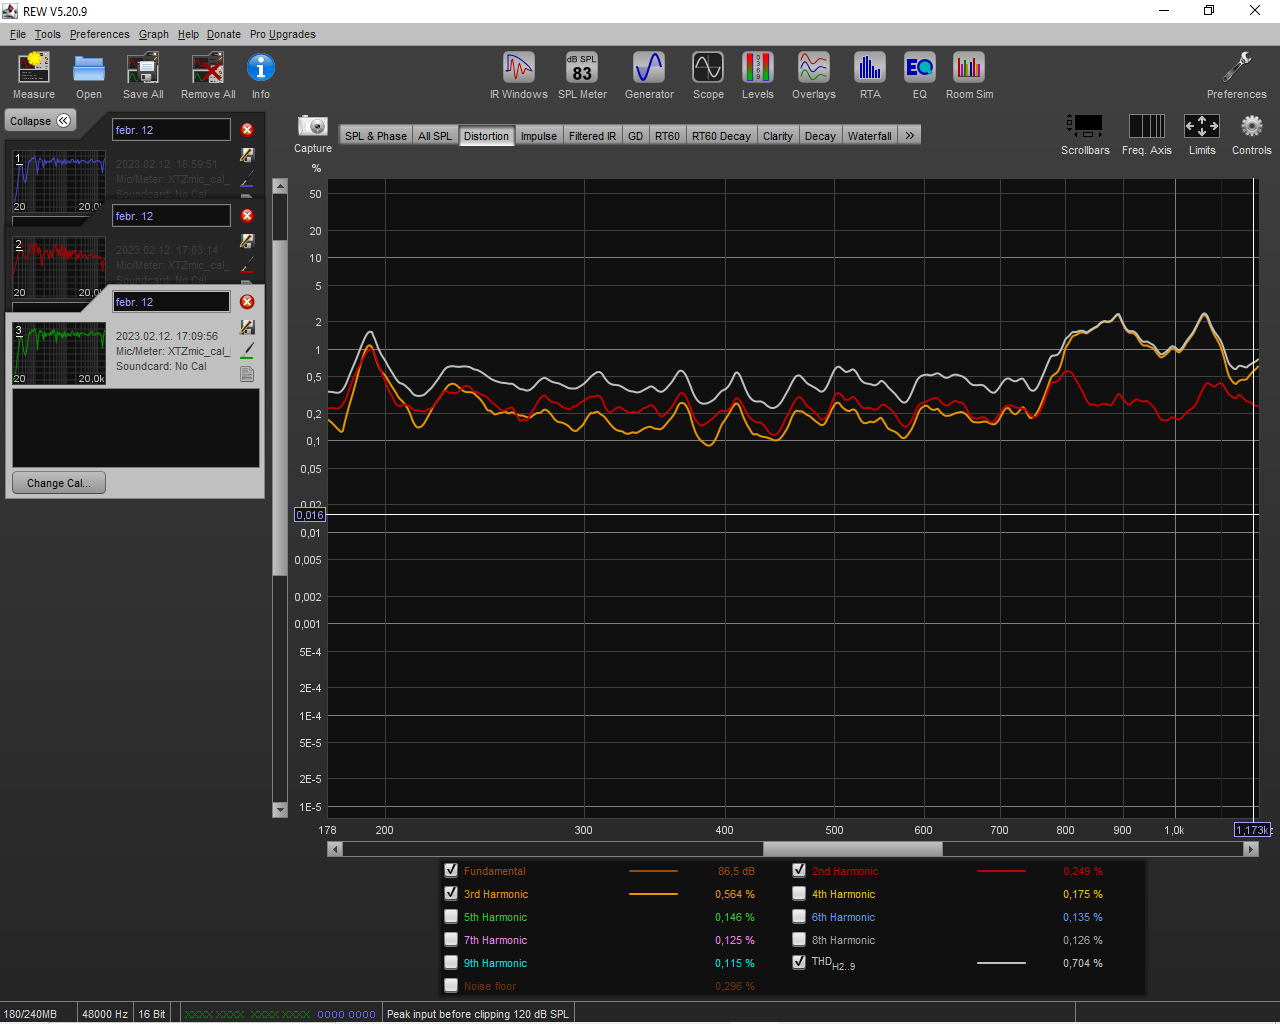Viewport: 1280px width, 1024px height.
Task: Remove measurement 1 with red X
Action: (x=247, y=130)
